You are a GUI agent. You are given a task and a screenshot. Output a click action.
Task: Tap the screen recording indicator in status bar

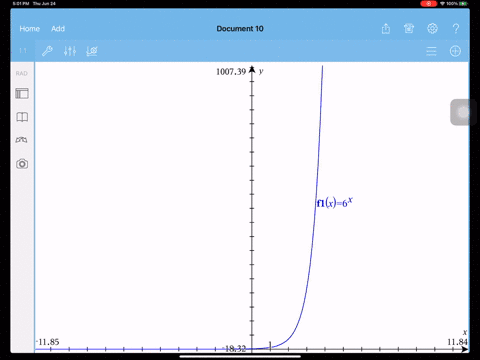[x=429, y=4]
